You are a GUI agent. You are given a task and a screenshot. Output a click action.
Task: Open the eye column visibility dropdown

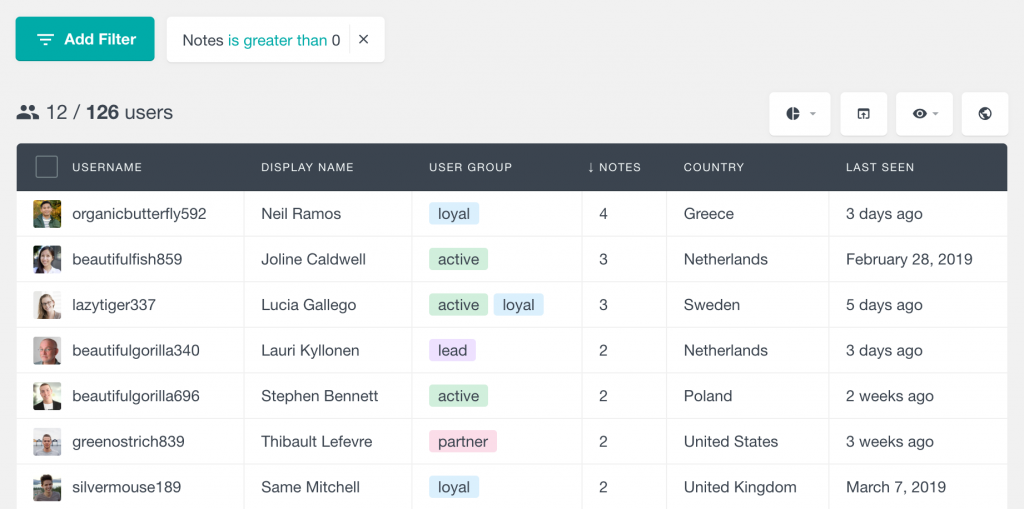924,114
